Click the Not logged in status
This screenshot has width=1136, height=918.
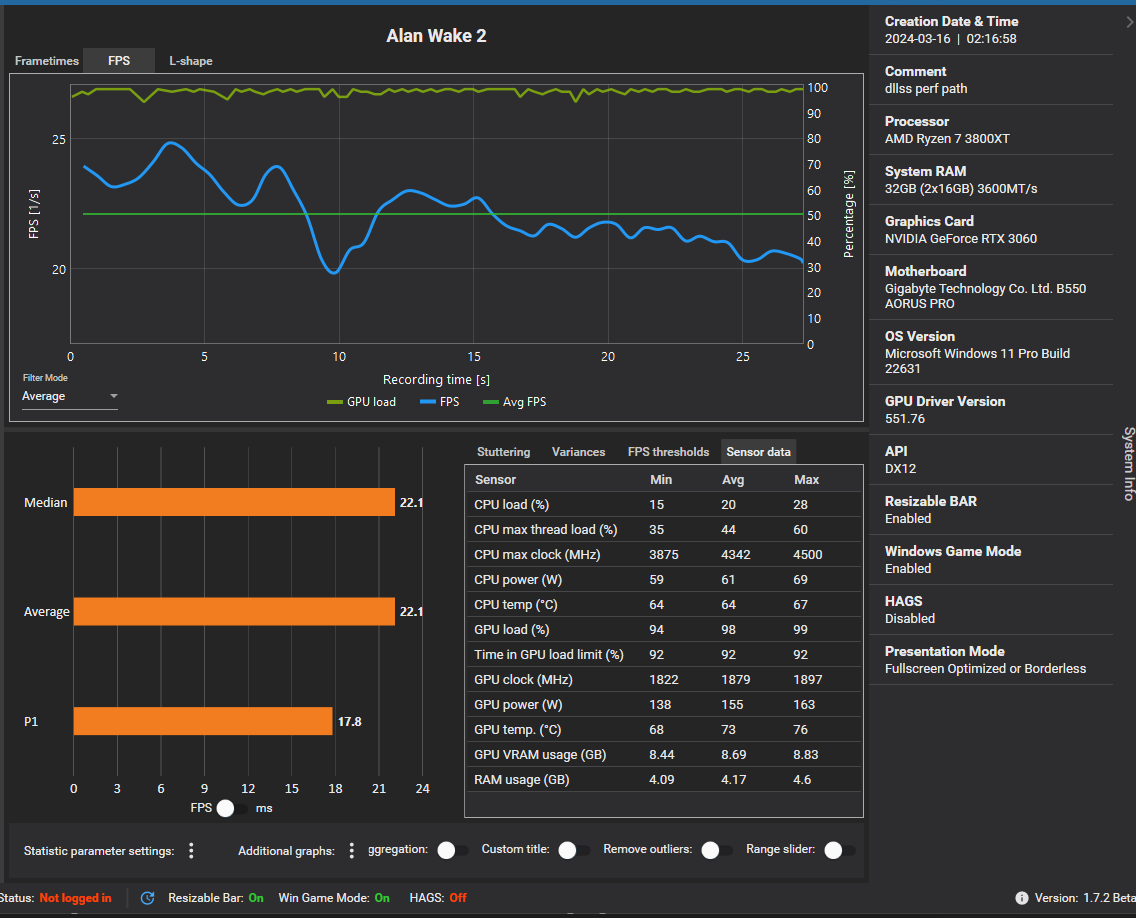tap(75, 898)
